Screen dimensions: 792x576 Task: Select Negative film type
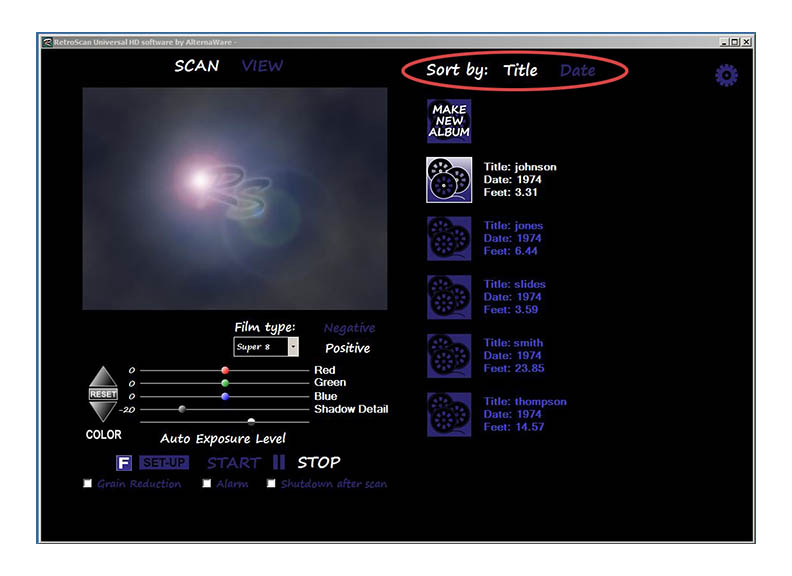[349, 328]
